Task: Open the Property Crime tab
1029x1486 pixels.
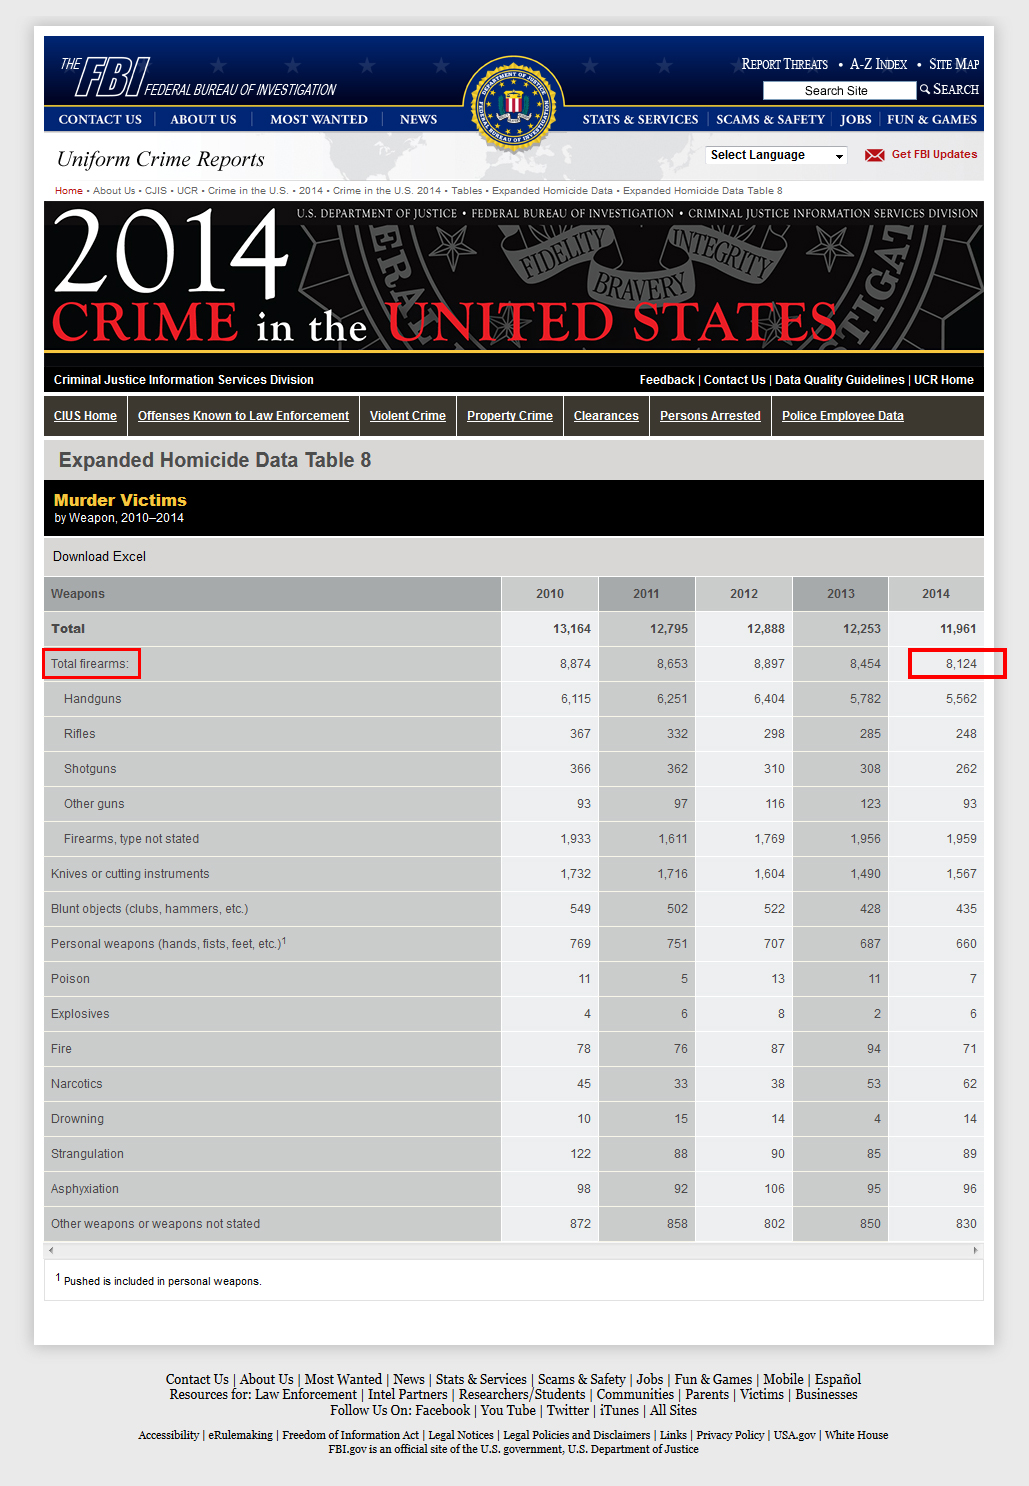Action: coord(510,416)
